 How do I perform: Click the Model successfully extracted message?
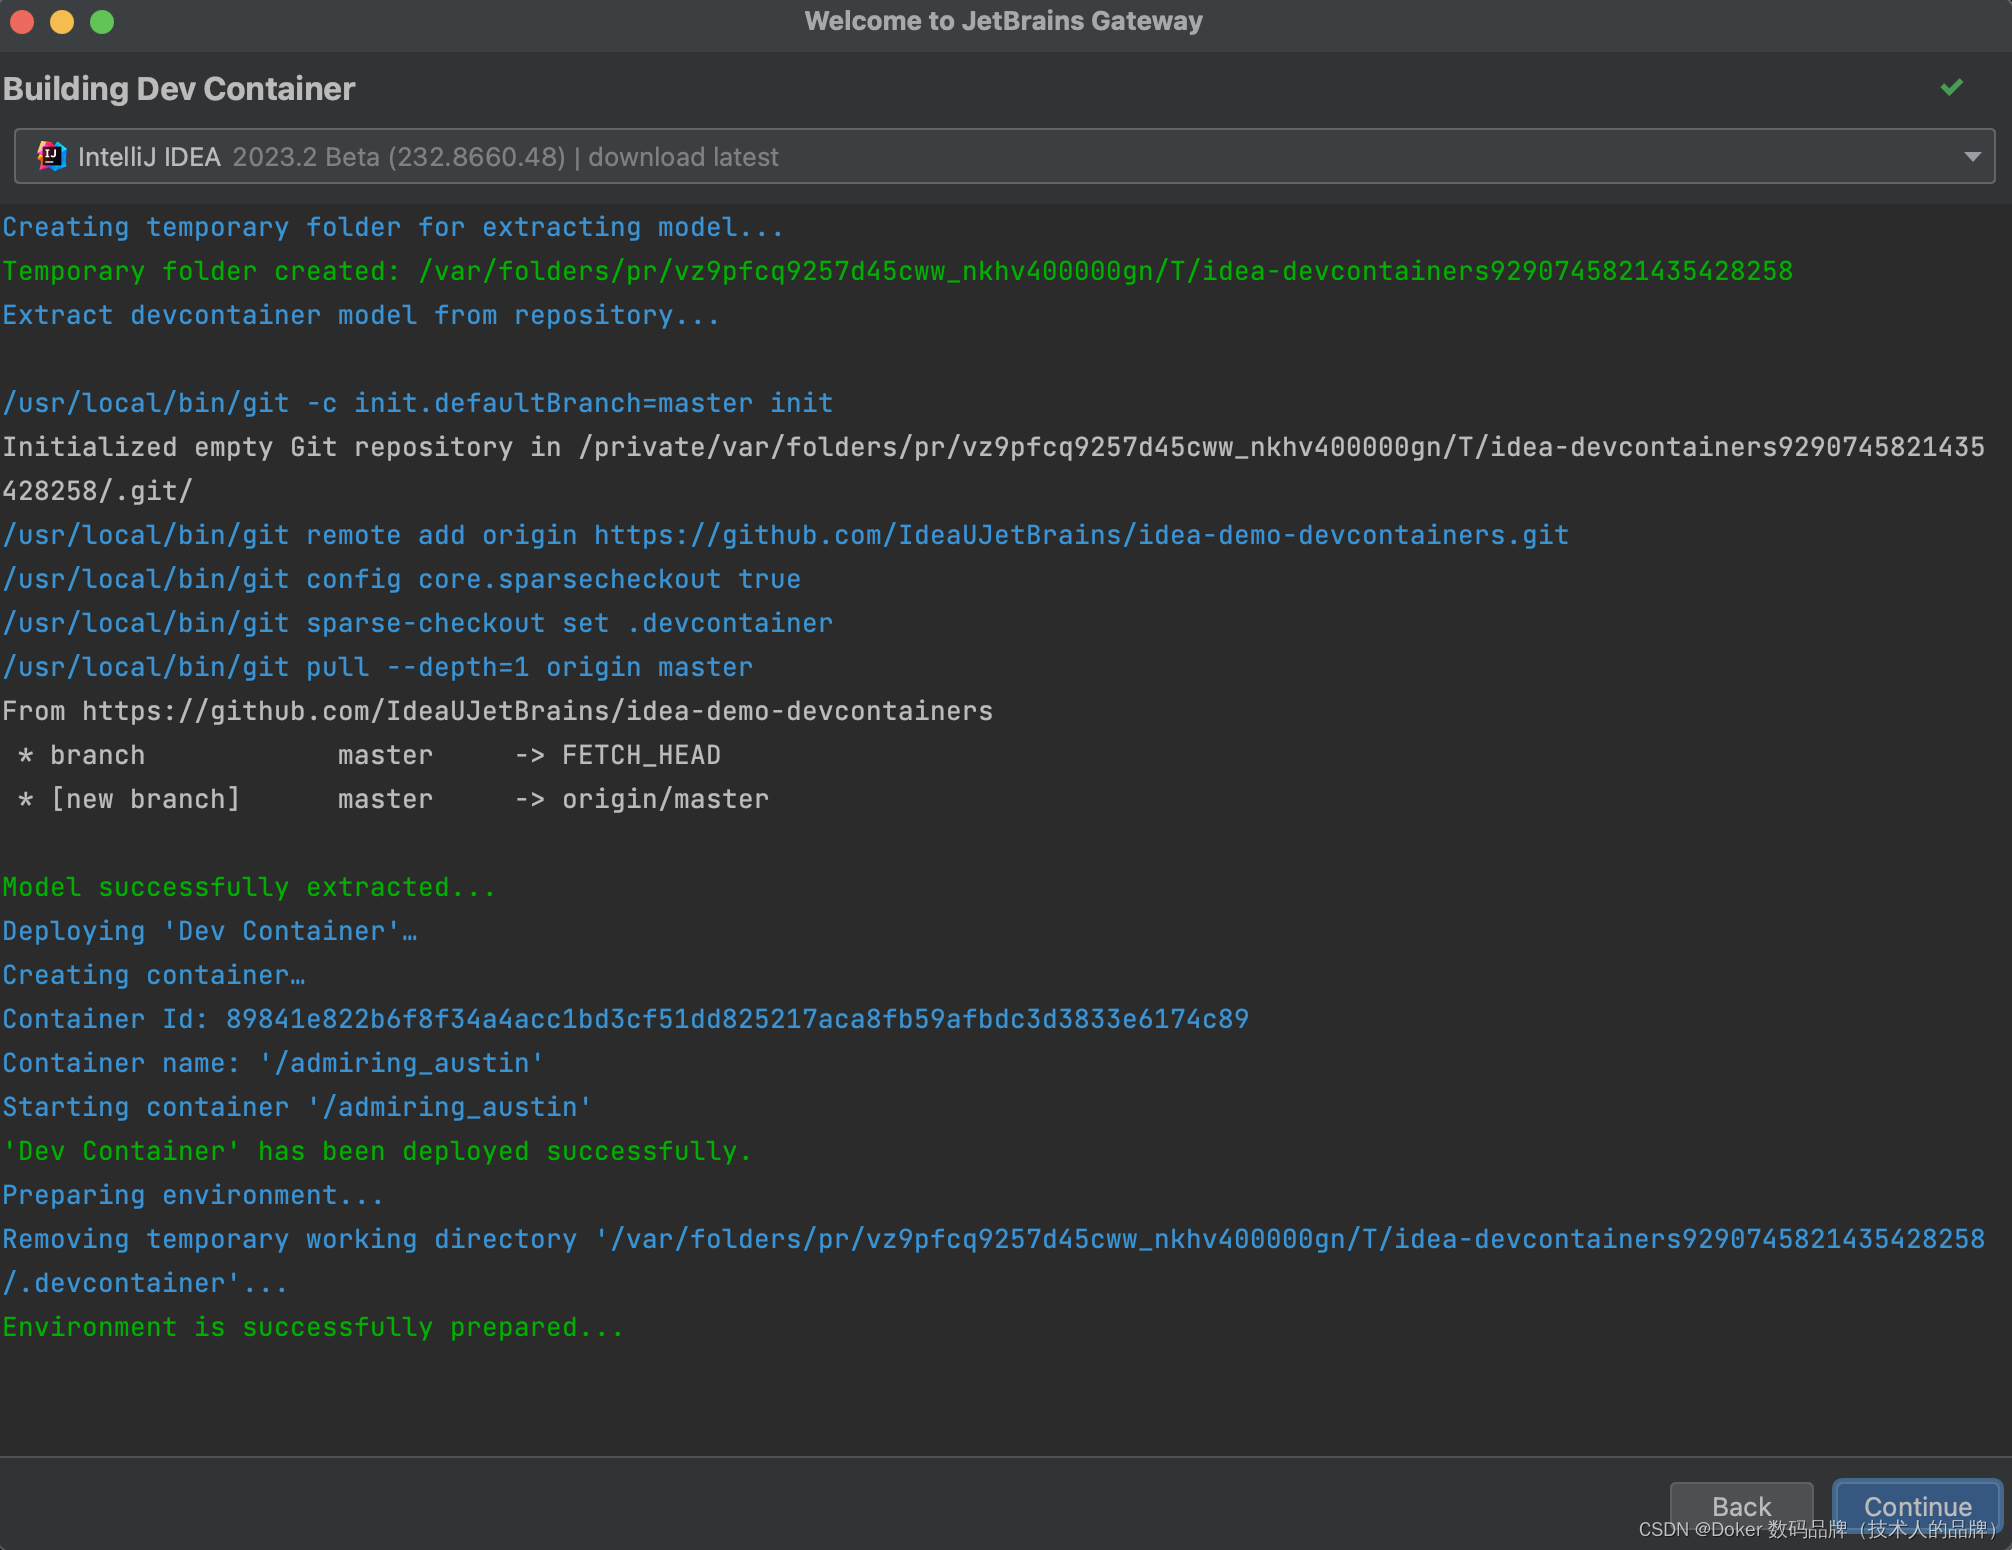[x=248, y=887]
